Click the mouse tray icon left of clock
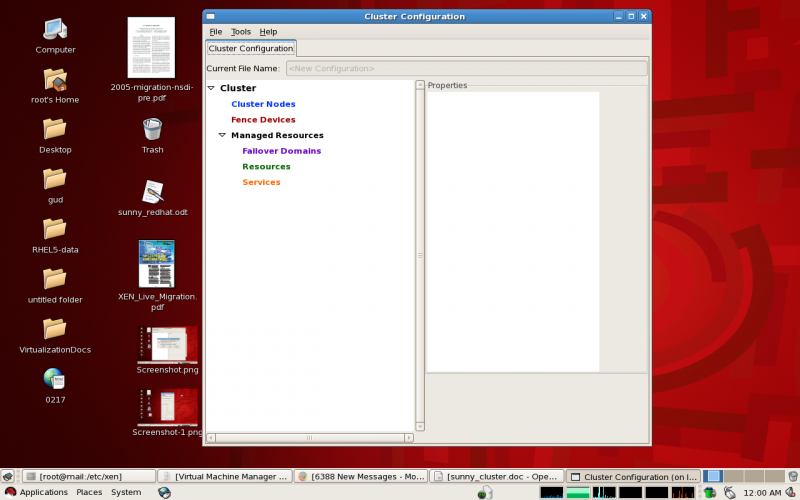Screen dimensions: 800x500 coord(730,492)
